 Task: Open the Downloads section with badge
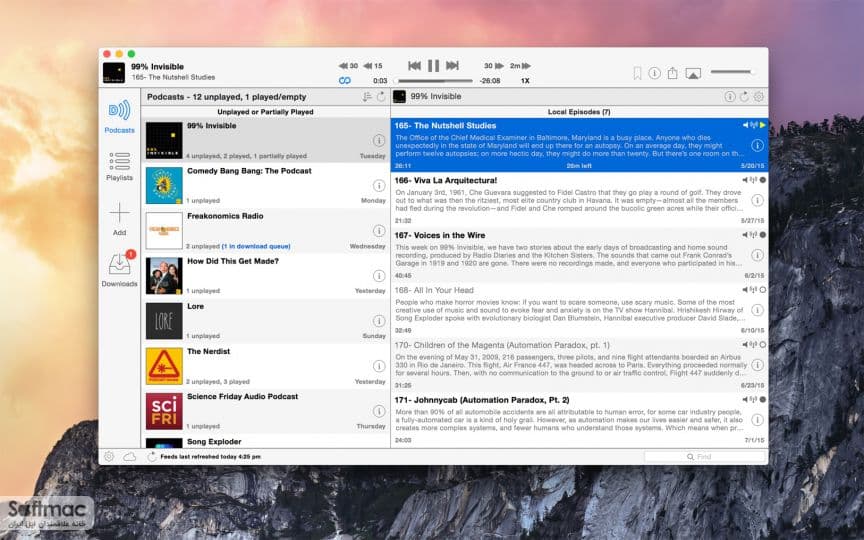[x=120, y=269]
